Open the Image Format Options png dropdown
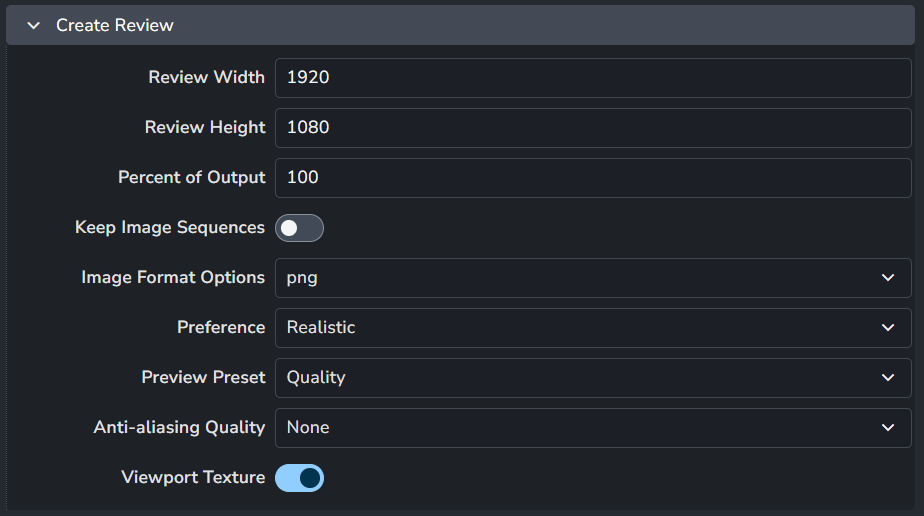The width and height of the screenshot is (924, 516). coord(593,277)
